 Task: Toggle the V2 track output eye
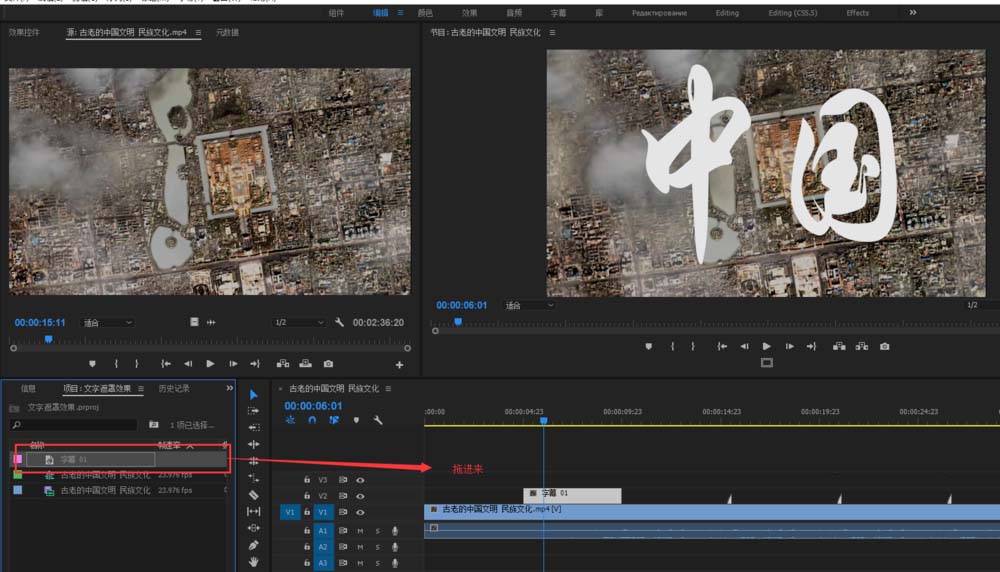click(360, 496)
